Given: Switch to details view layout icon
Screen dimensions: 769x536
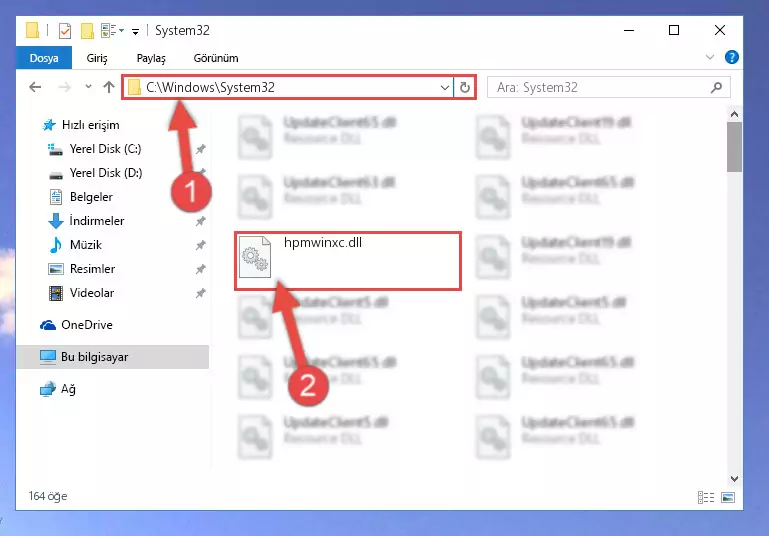Looking at the screenshot, I should click(706, 497).
